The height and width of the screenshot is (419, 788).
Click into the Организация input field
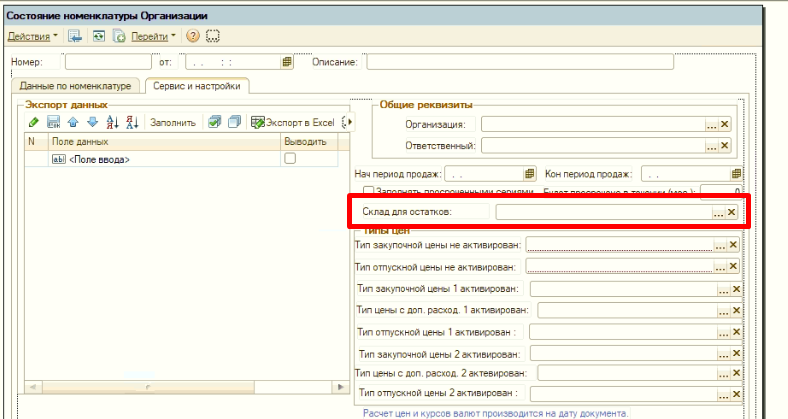coord(592,124)
